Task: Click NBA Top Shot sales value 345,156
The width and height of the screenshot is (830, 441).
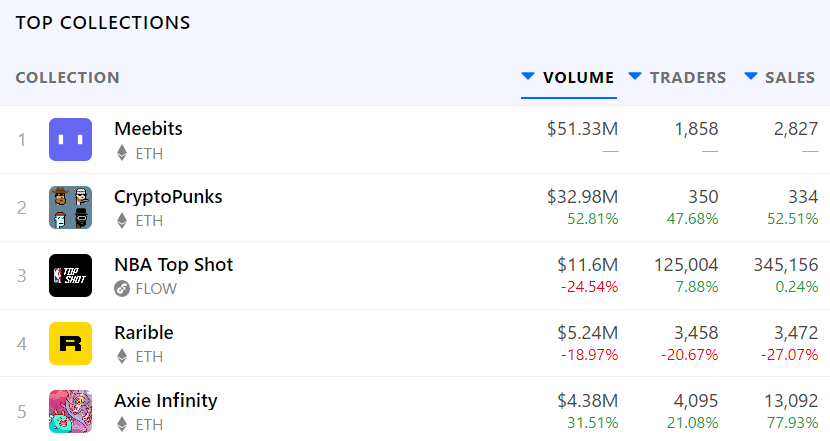Action: 786,265
